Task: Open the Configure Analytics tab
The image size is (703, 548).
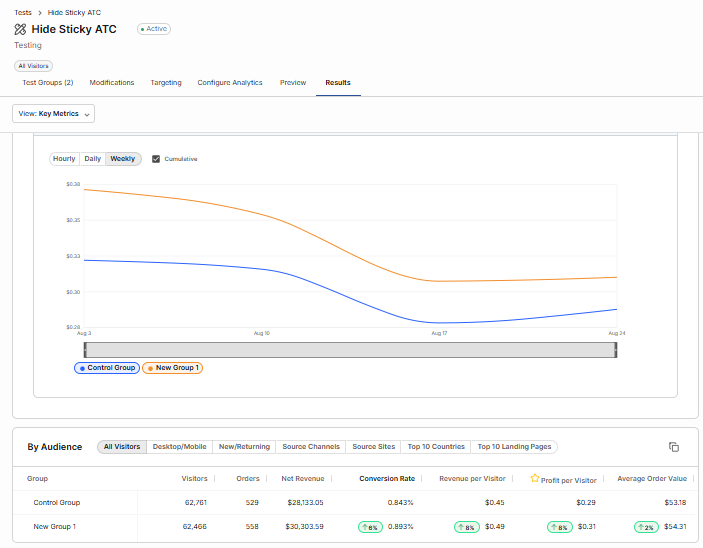Action: pyautogui.click(x=230, y=83)
